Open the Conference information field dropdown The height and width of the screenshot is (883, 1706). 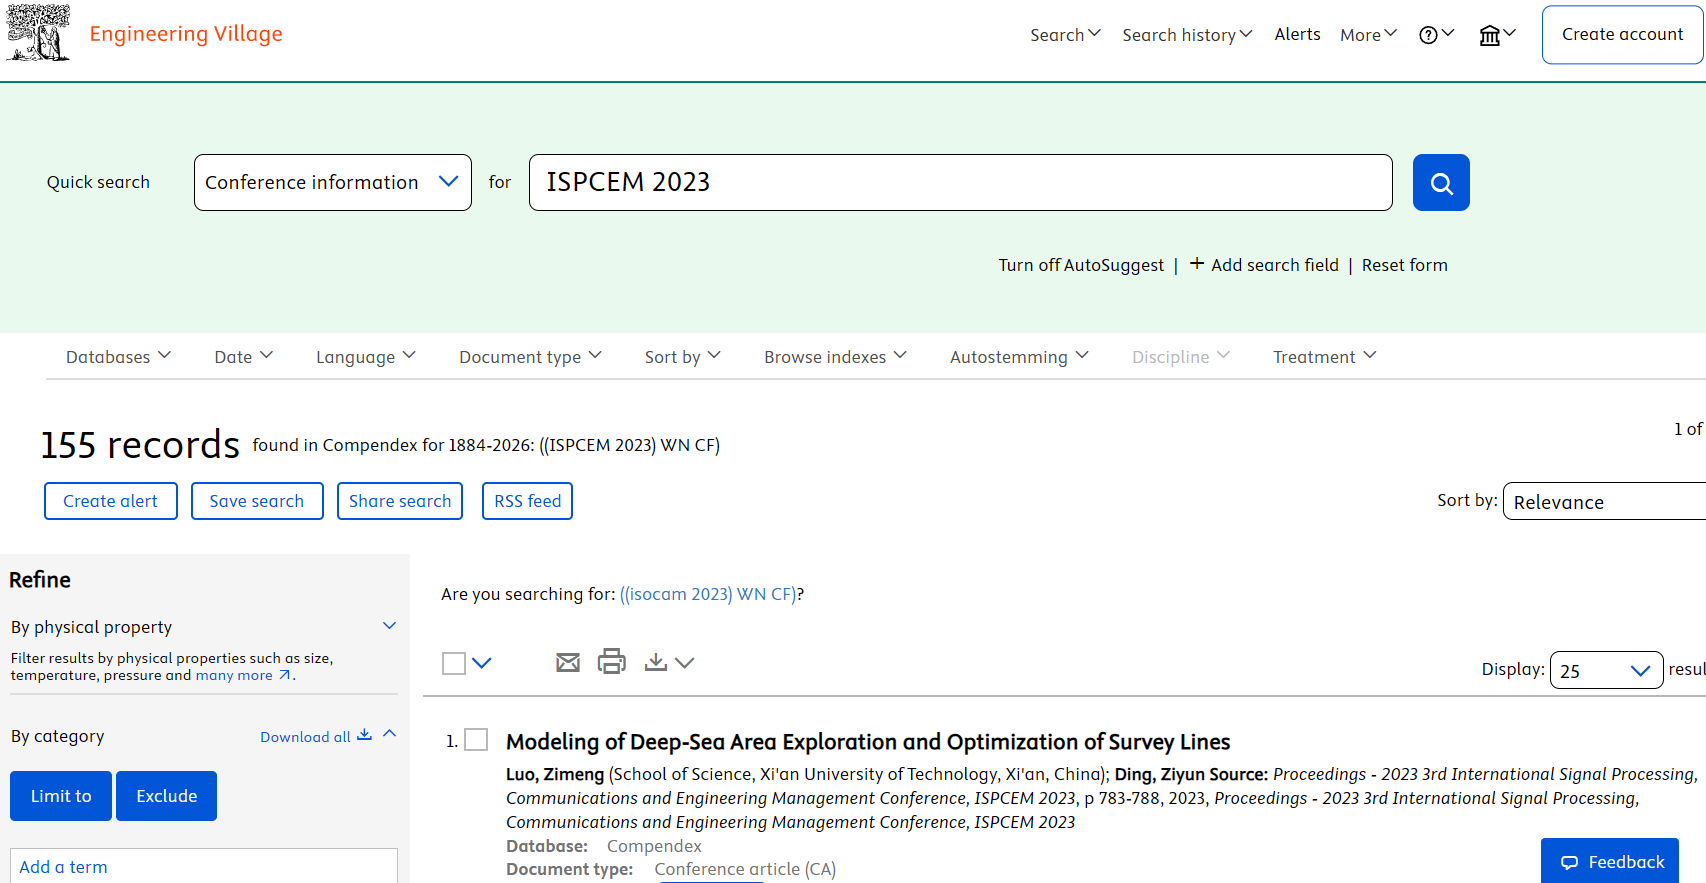(333, 183)
